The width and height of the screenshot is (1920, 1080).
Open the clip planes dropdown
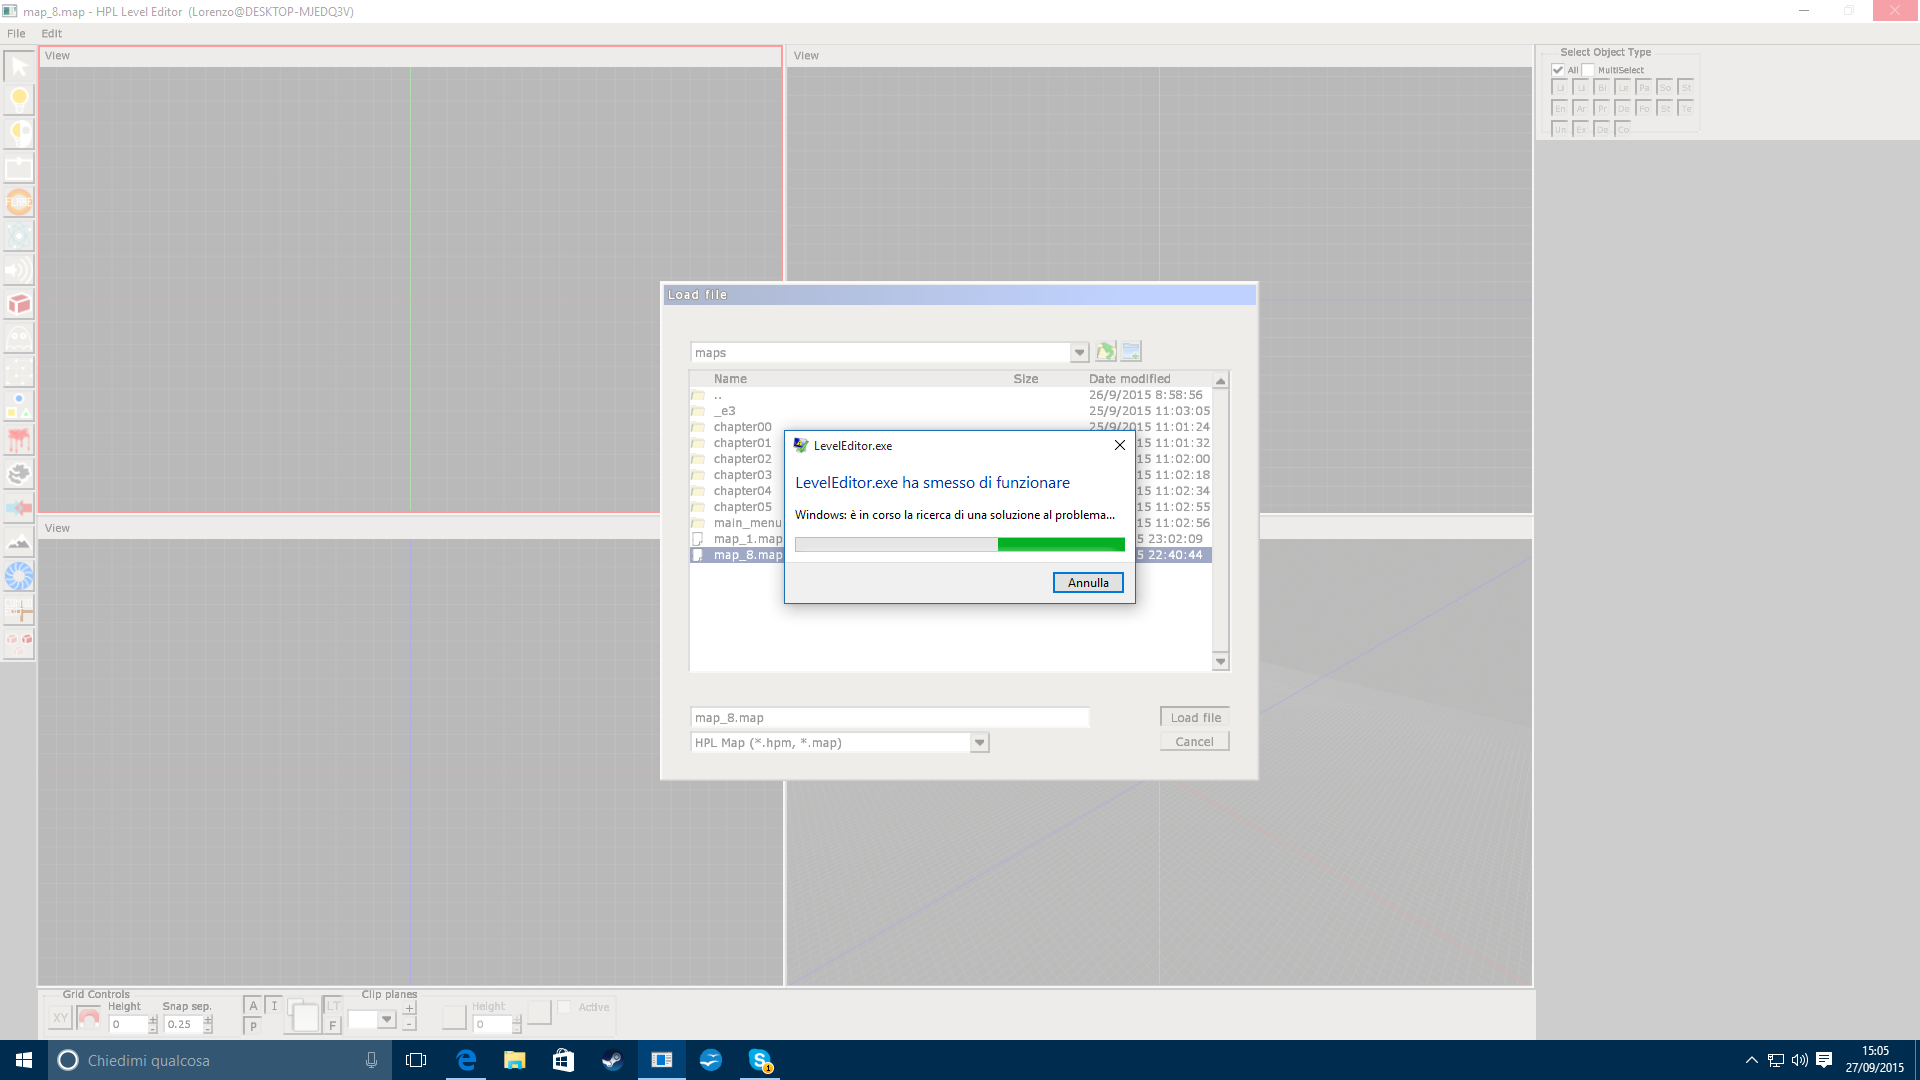coord(387,1019)
